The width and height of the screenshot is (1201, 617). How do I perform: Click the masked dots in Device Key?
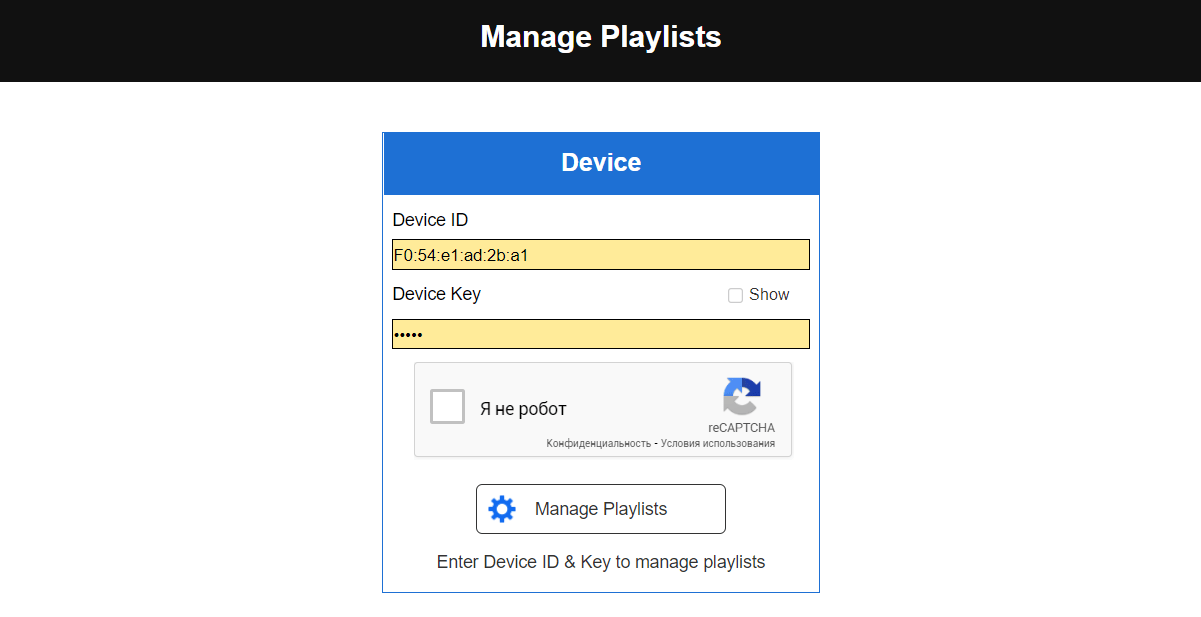tap(408, 334)
